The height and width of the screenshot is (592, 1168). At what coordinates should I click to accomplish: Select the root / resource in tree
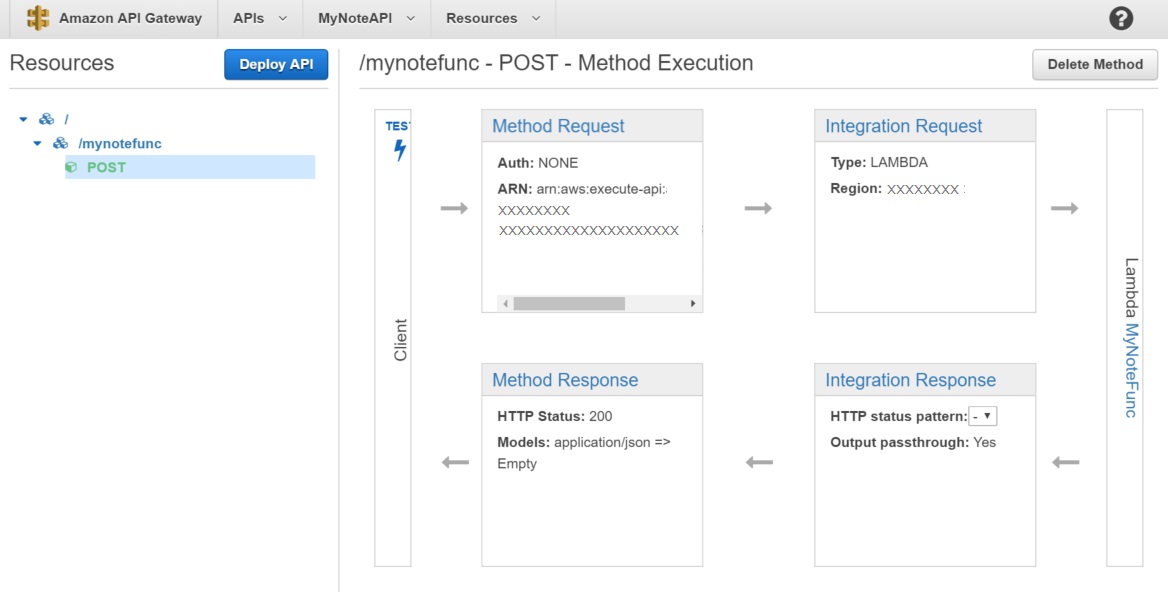(66, 119)
